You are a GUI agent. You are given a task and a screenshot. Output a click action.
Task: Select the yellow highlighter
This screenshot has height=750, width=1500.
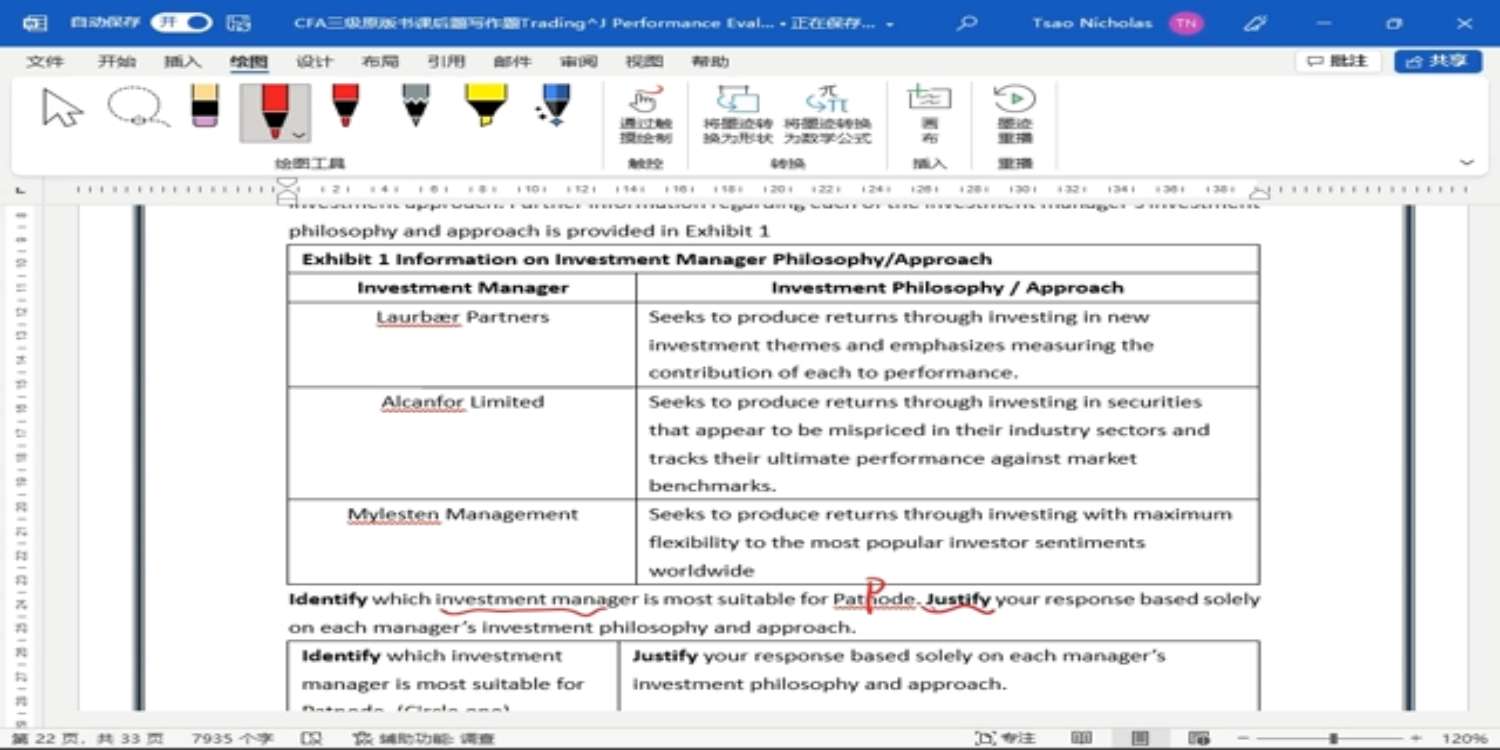[x=486, y=107]
